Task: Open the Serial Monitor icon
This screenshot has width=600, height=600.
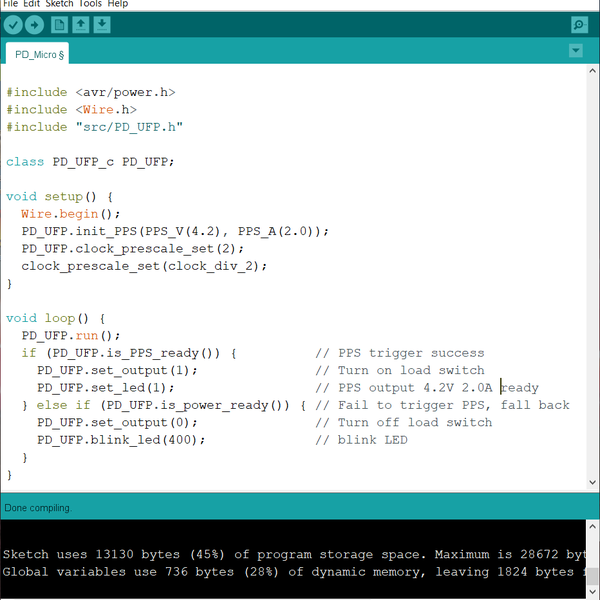Action: [x=579, y=25]
